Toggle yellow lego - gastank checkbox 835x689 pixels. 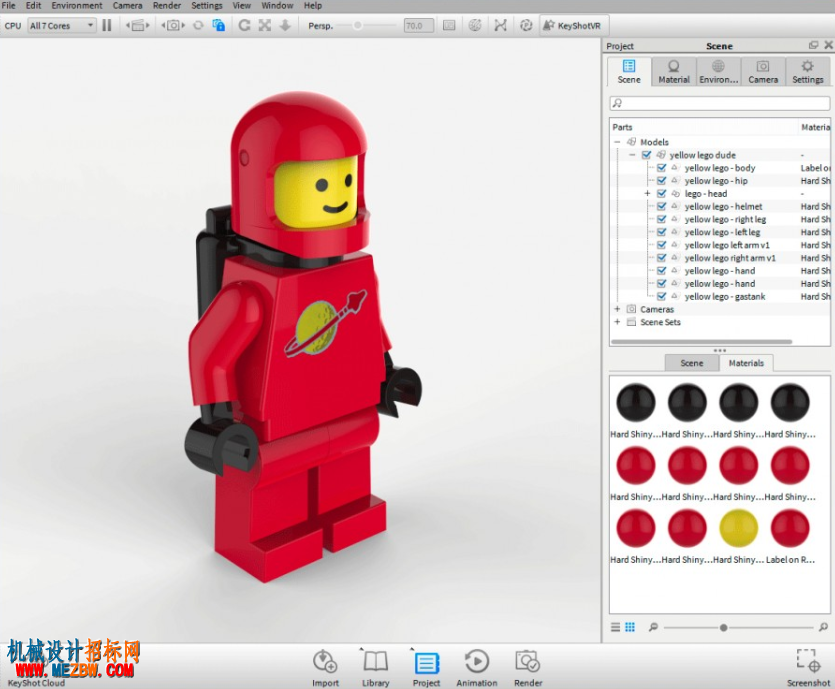point(661,297)
